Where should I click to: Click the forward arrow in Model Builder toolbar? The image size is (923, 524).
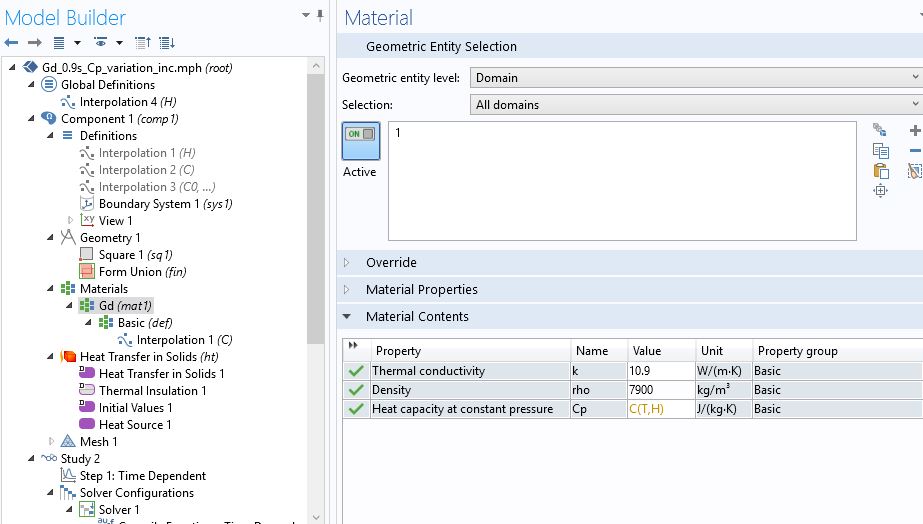tap(34, 43)
